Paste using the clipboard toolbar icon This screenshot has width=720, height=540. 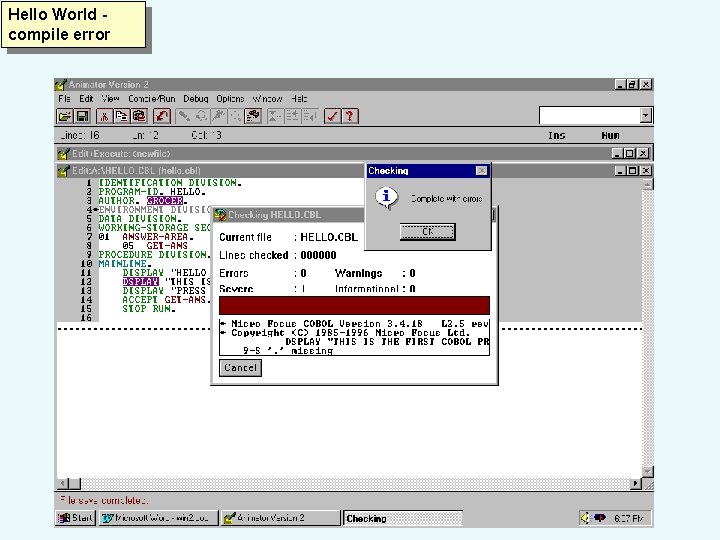point(139,116)
